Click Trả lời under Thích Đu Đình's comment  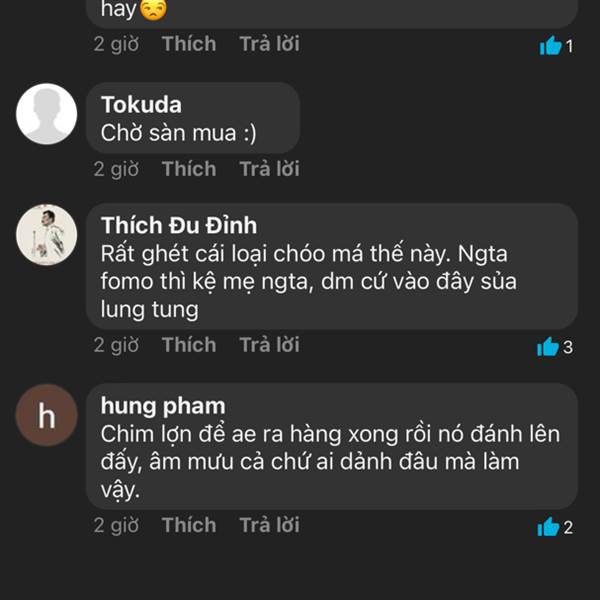click(269, 345)
